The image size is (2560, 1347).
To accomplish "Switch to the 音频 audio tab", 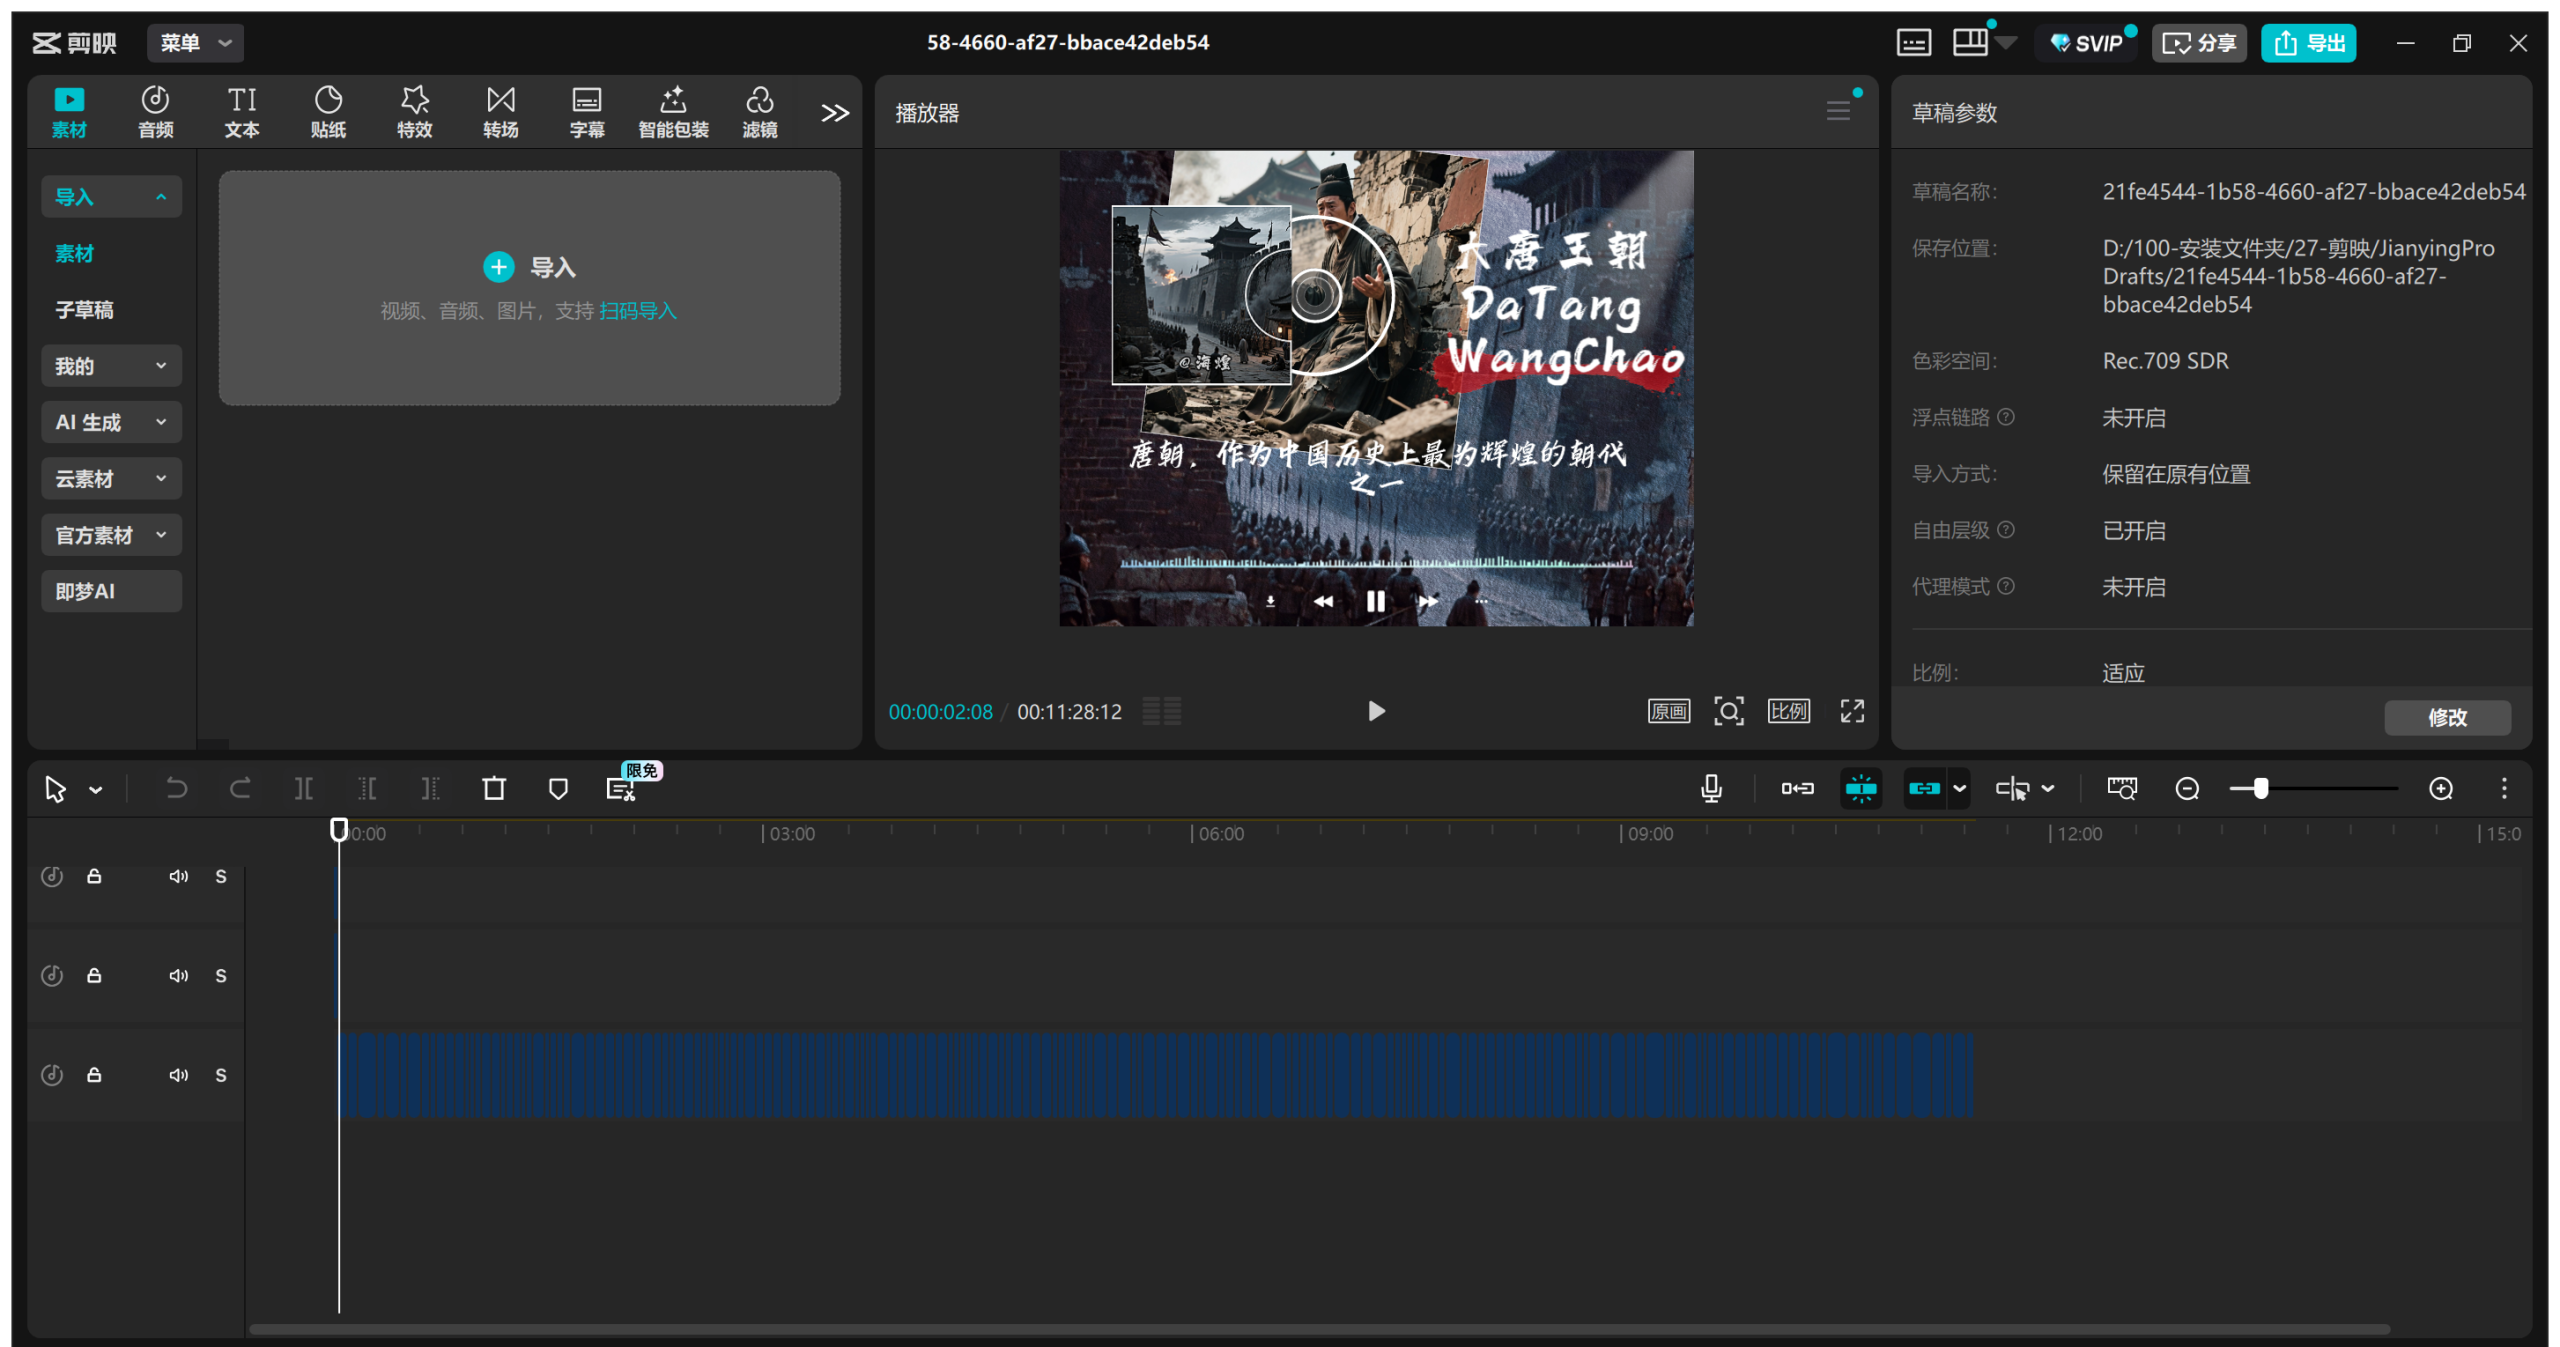I will [x=155, y=111].
